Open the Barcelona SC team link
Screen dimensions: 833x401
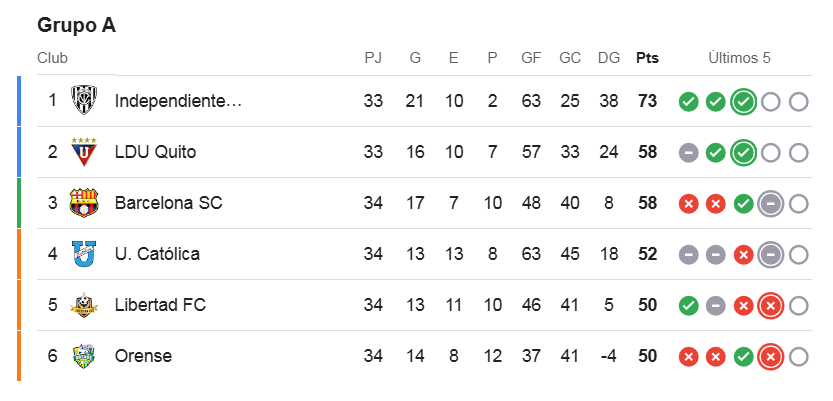pos(168,203)
